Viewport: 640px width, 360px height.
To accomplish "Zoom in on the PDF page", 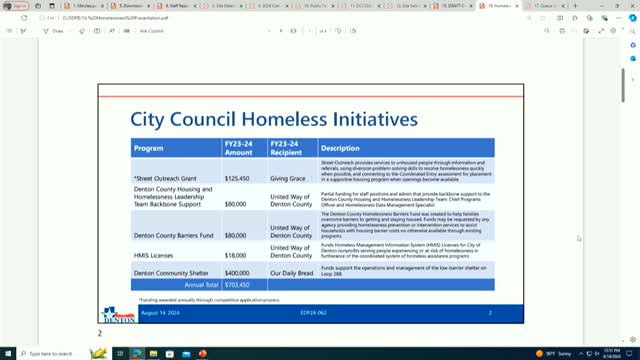I will pyautogui.click(x=281, y=31).
